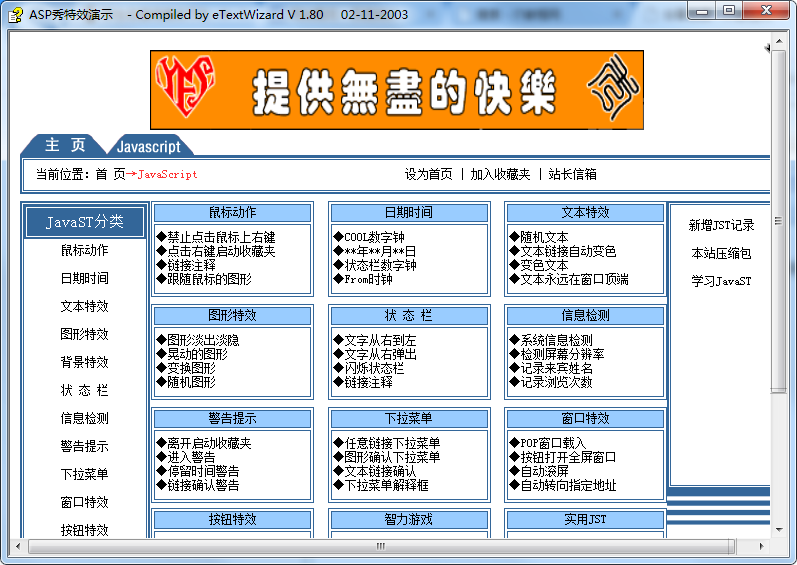The image size is (797, 565).
Task: Click the horizontal scrollbar right arrow
Action: 762,546
